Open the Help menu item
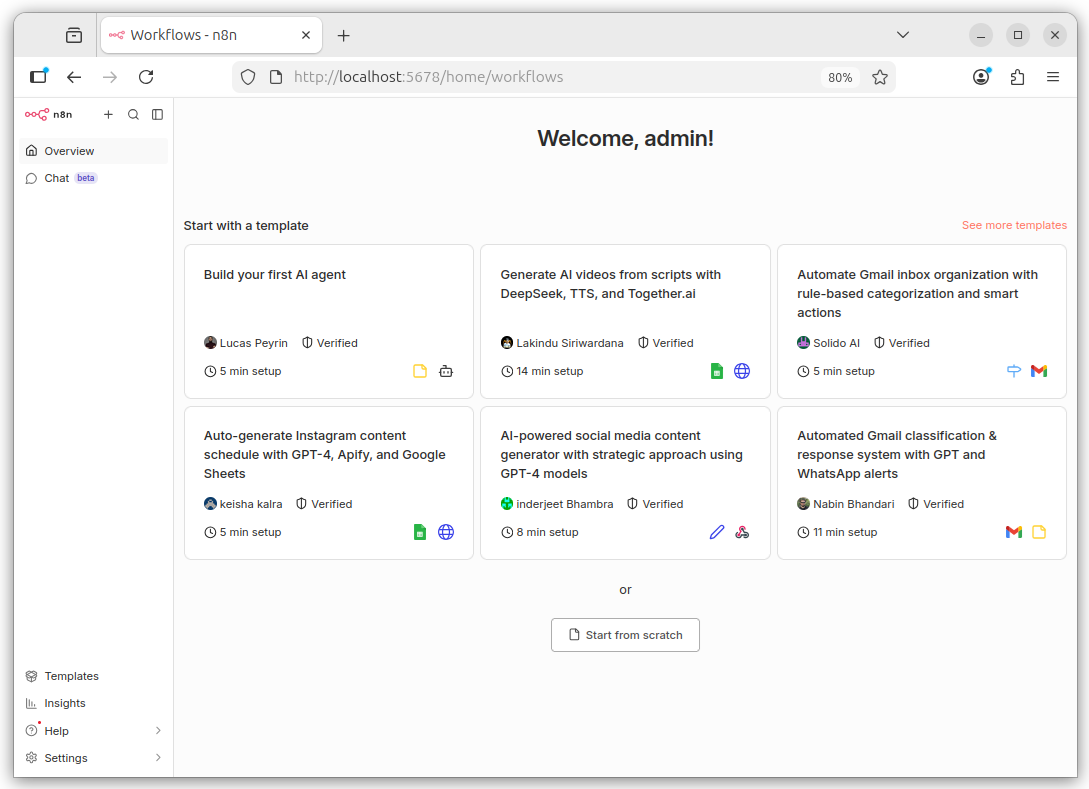Viewport: 1089px width, 789px height. tap(94, 731)
